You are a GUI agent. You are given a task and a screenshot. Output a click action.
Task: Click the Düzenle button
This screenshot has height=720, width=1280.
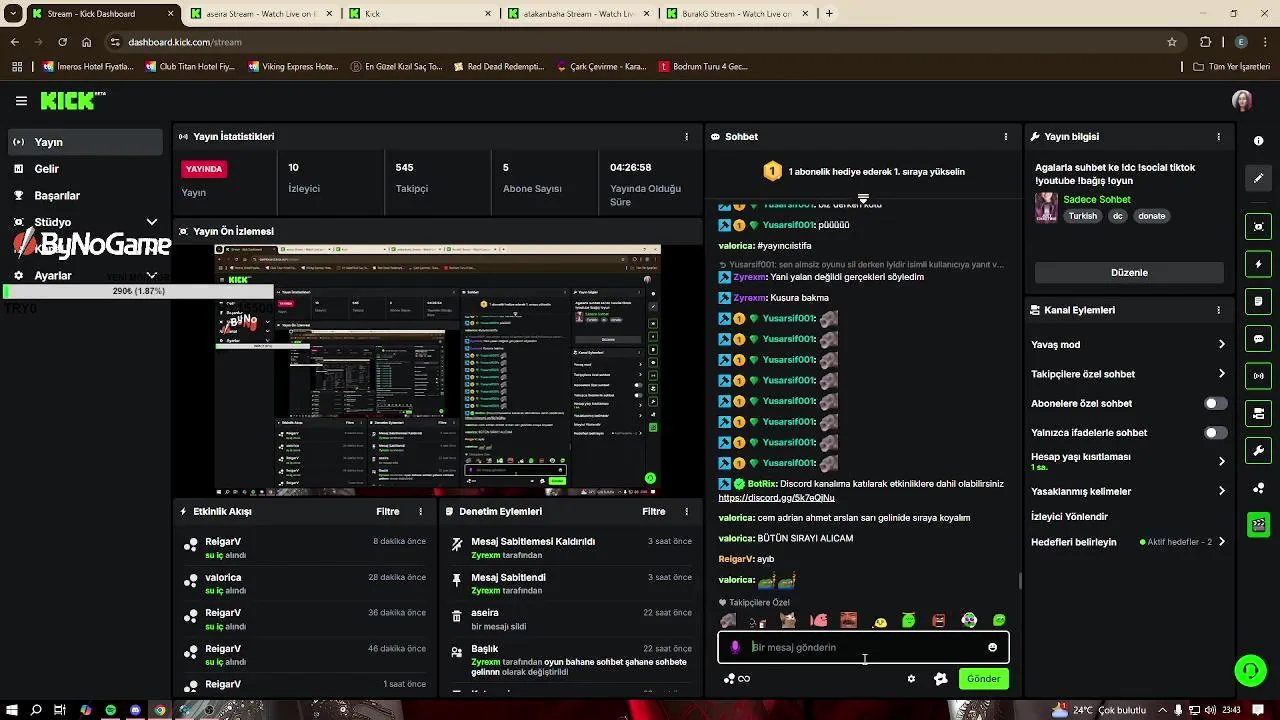(x=1129, y=273)
